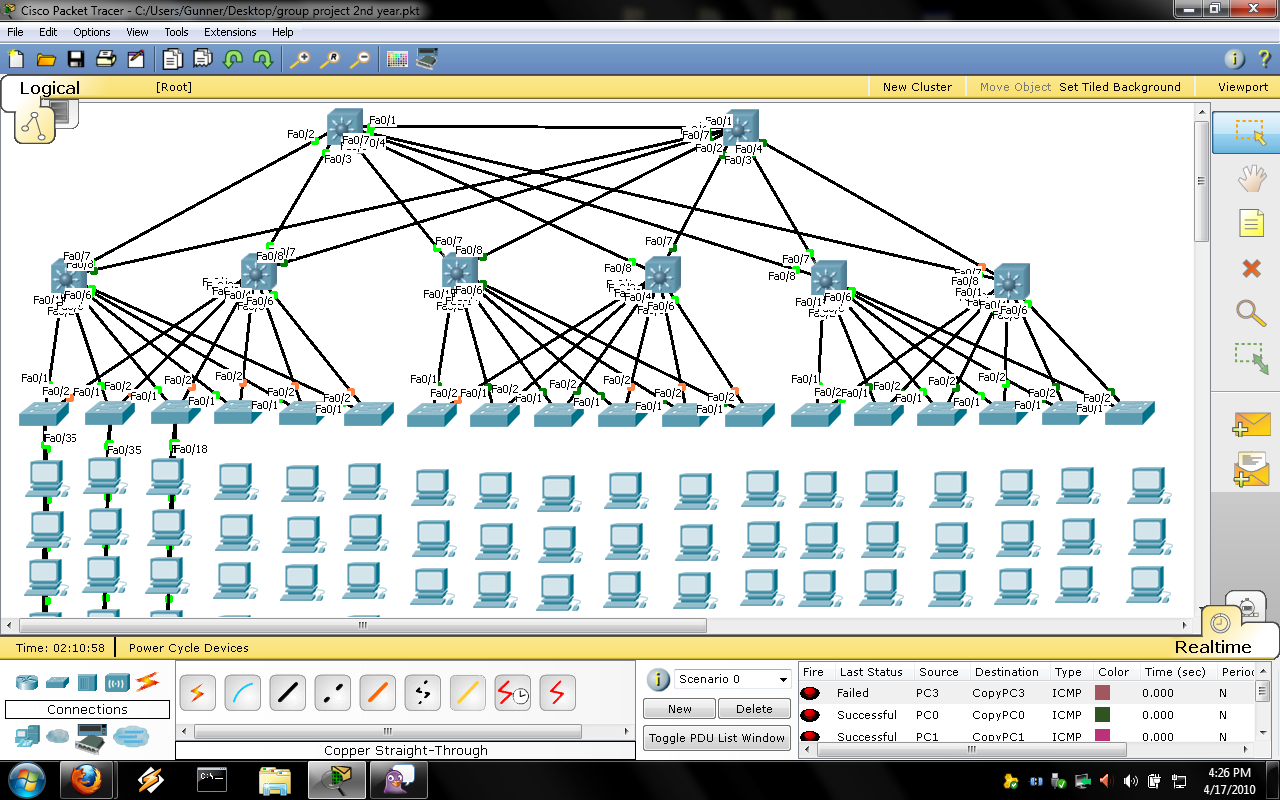1280x800 pixels.
Task: Activate the Inspect magnifier tool
Action: pyautogui.click(x=1251, y=313)
